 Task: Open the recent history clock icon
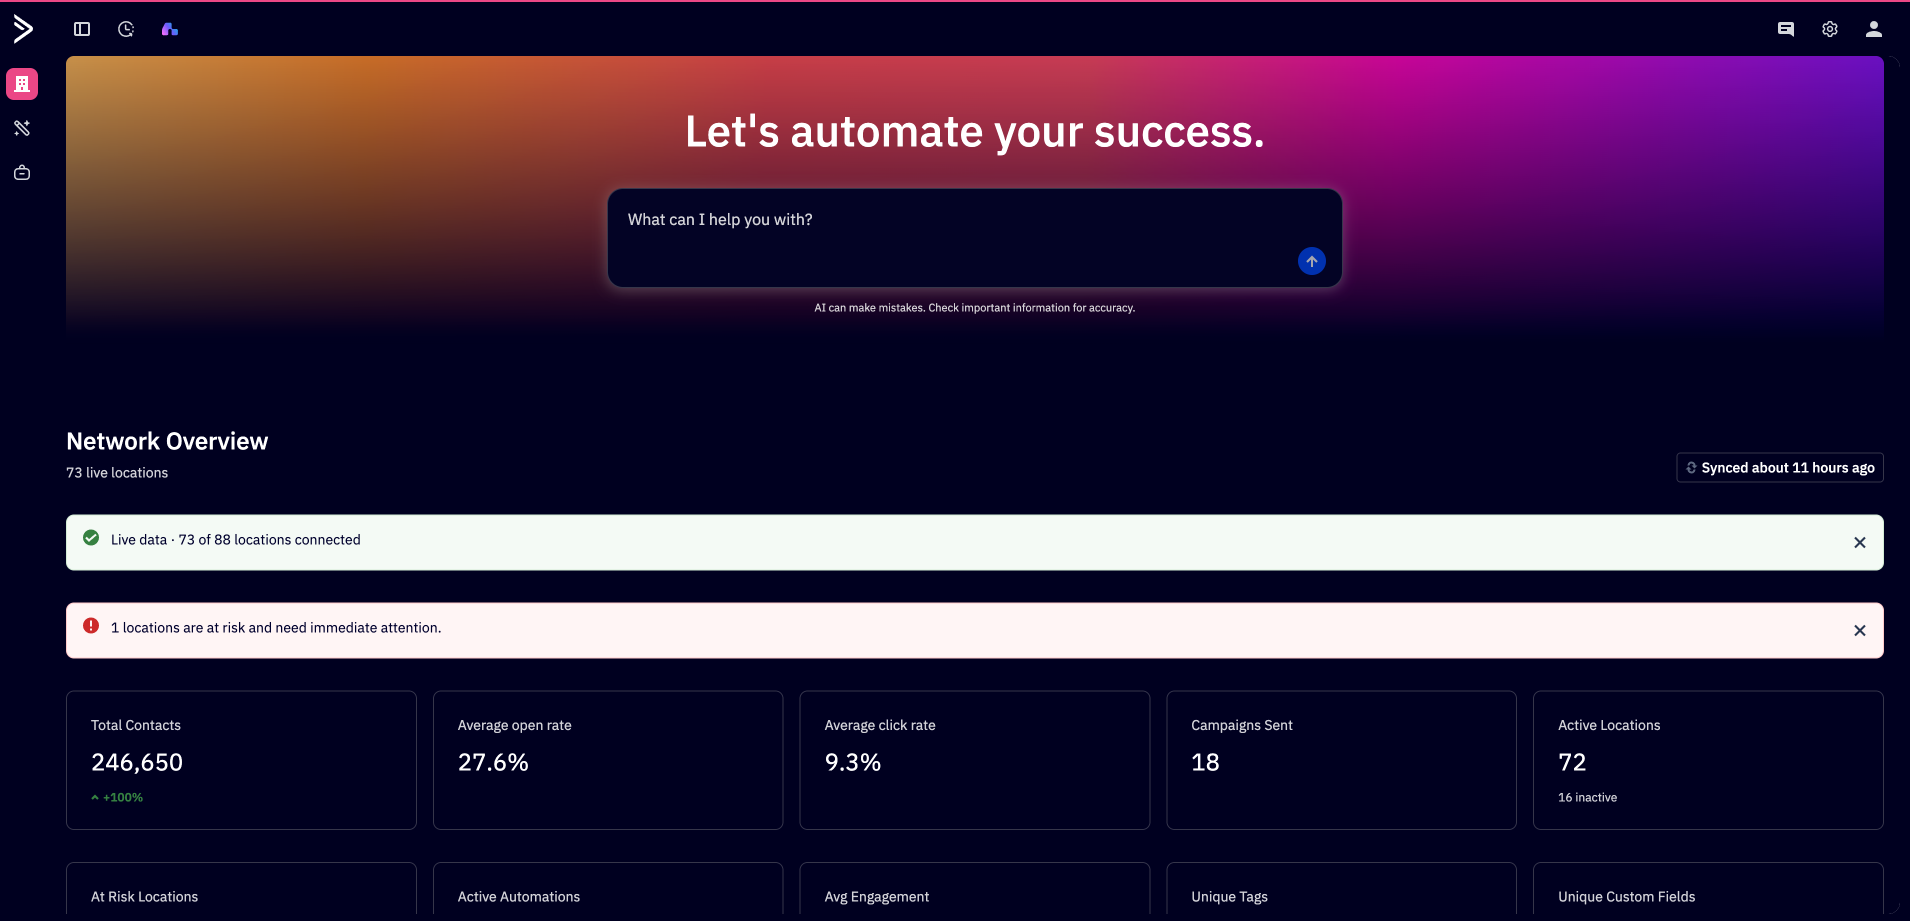126,29
